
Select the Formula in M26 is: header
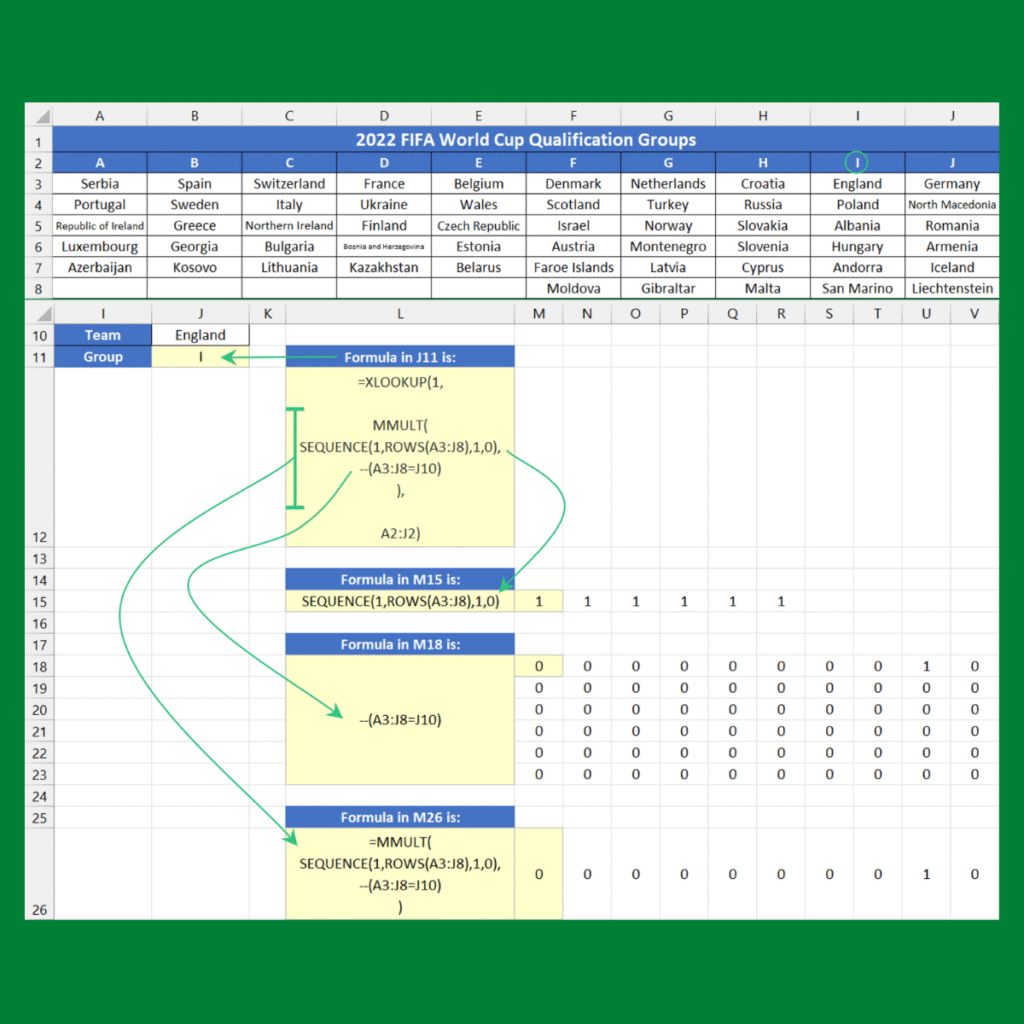click(400, 817)
